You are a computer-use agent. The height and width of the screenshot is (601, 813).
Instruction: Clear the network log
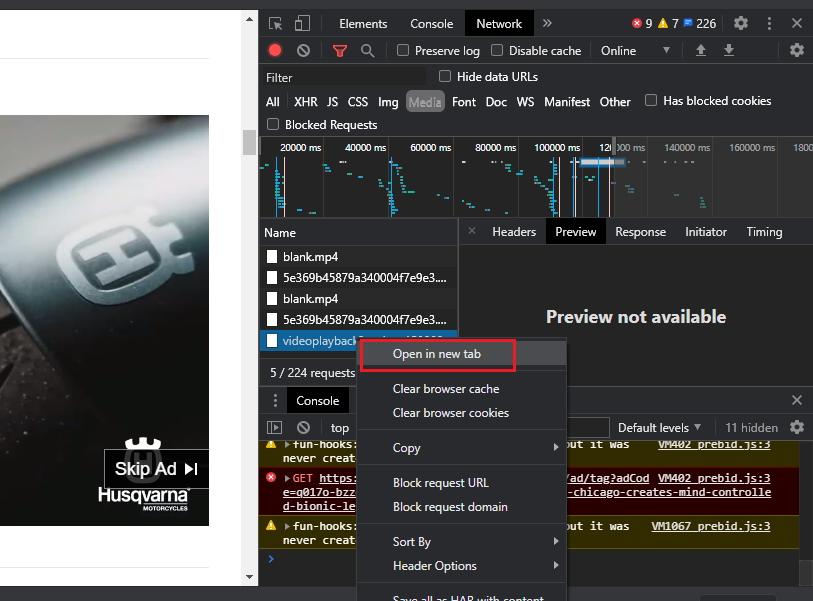303,50
